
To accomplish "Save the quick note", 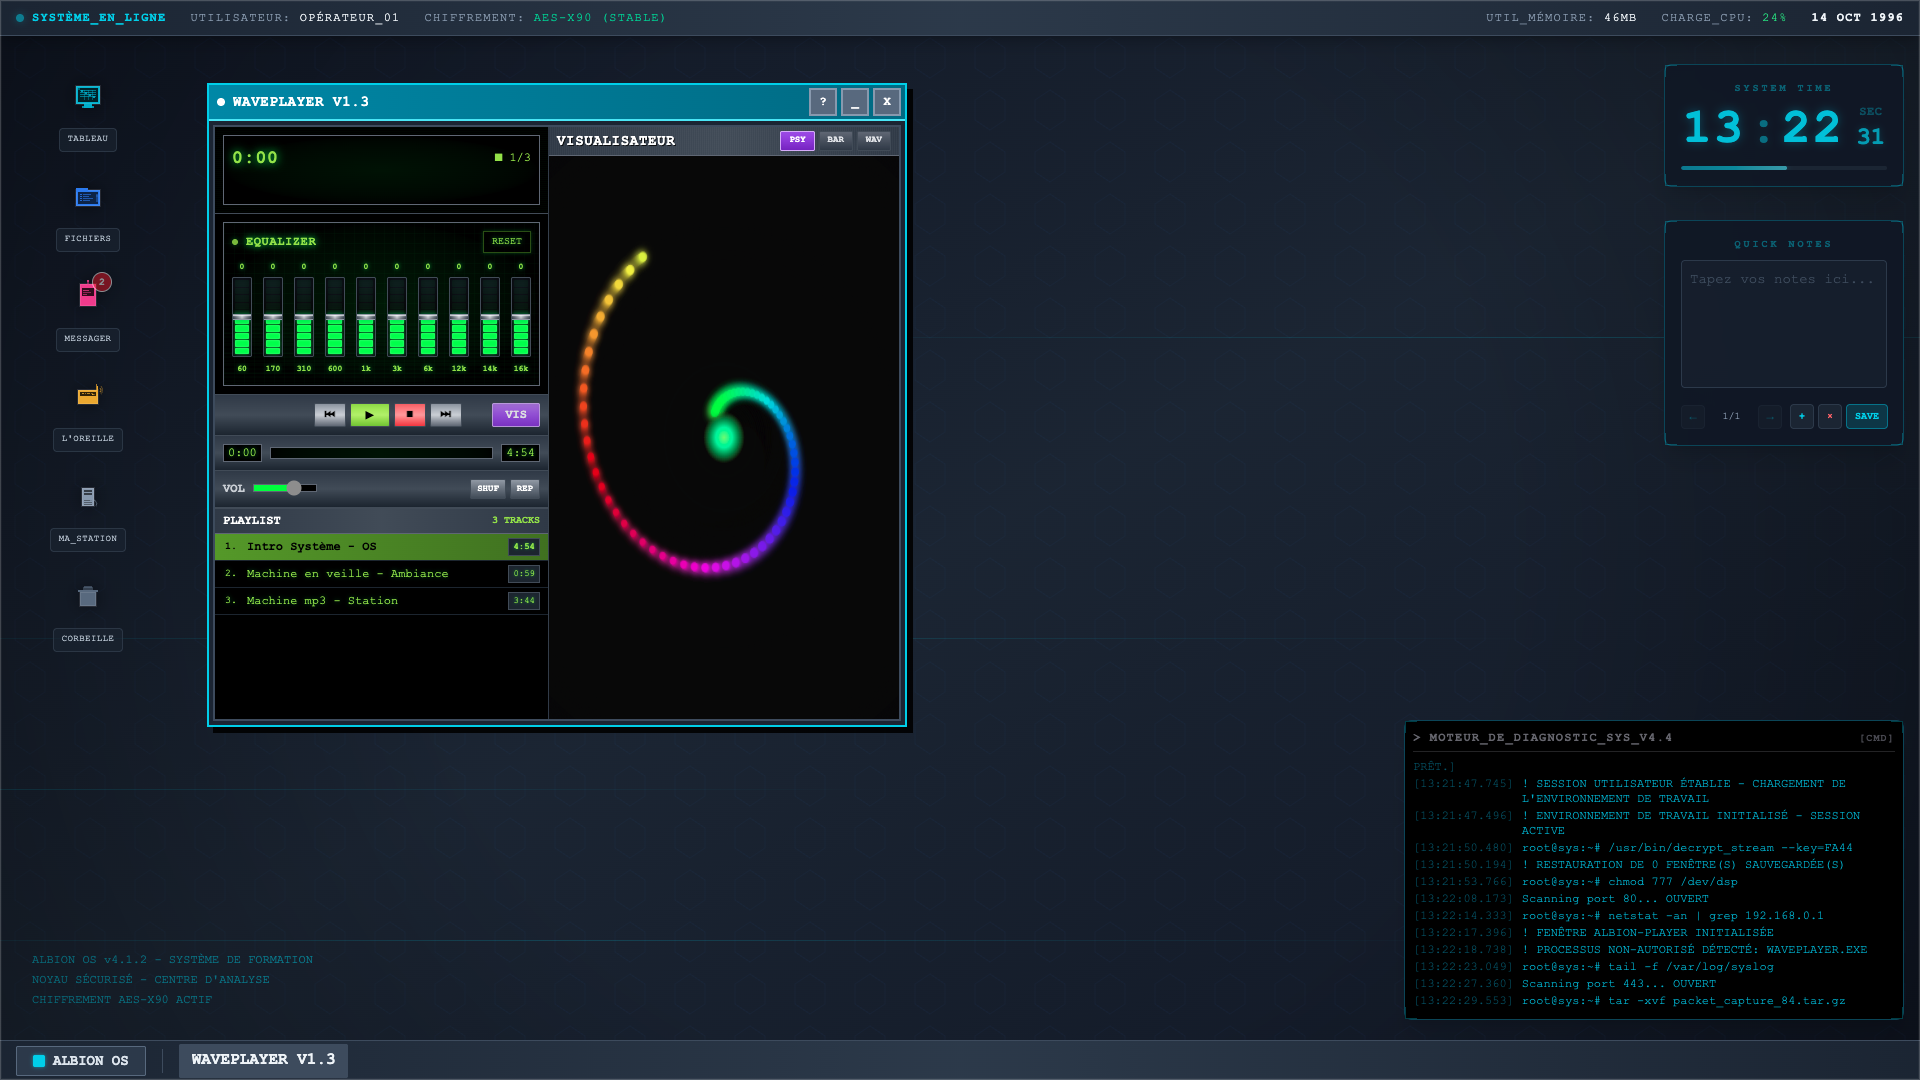I will [1866, 416].
